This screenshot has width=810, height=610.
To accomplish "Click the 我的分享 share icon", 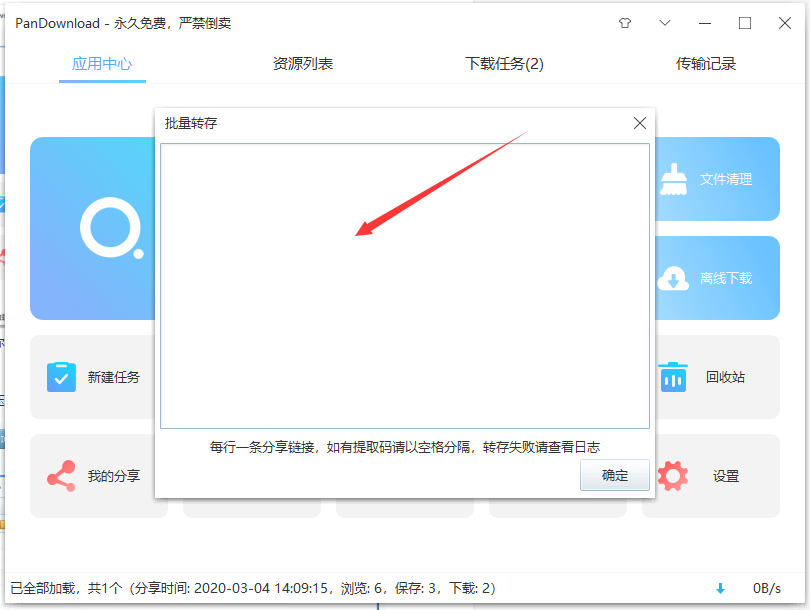I will click(x=61, y=476).
